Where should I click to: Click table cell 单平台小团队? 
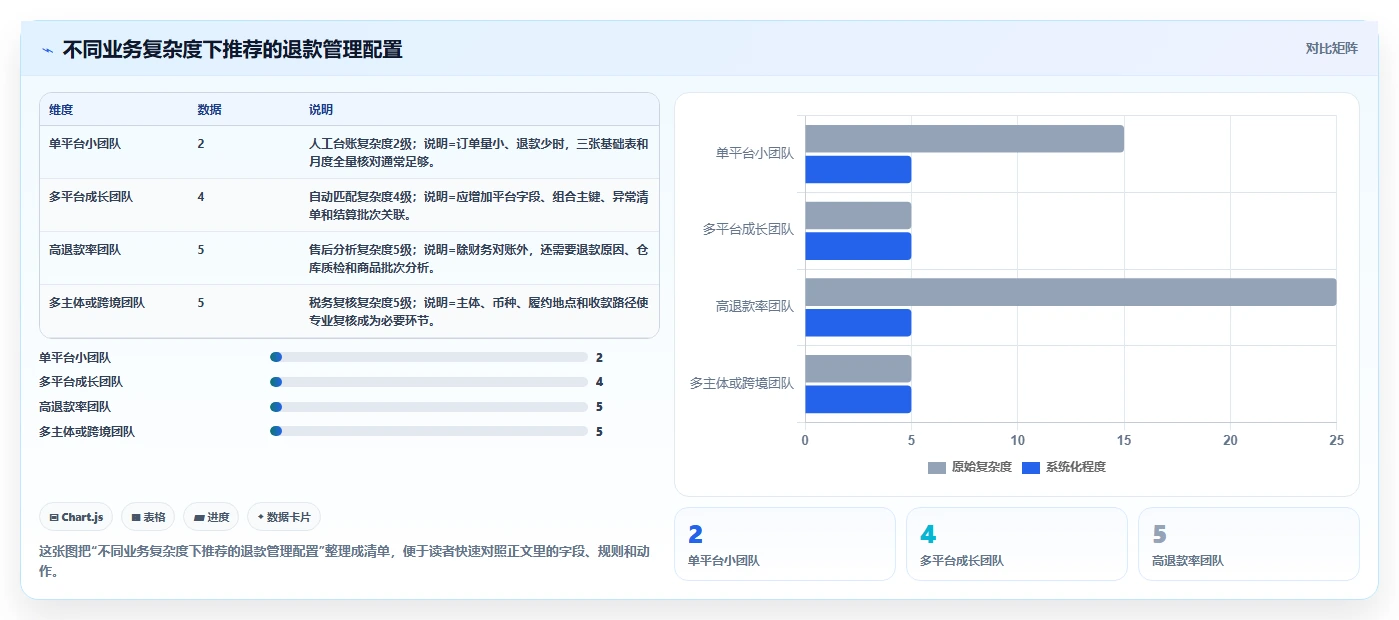click(85, 144)
